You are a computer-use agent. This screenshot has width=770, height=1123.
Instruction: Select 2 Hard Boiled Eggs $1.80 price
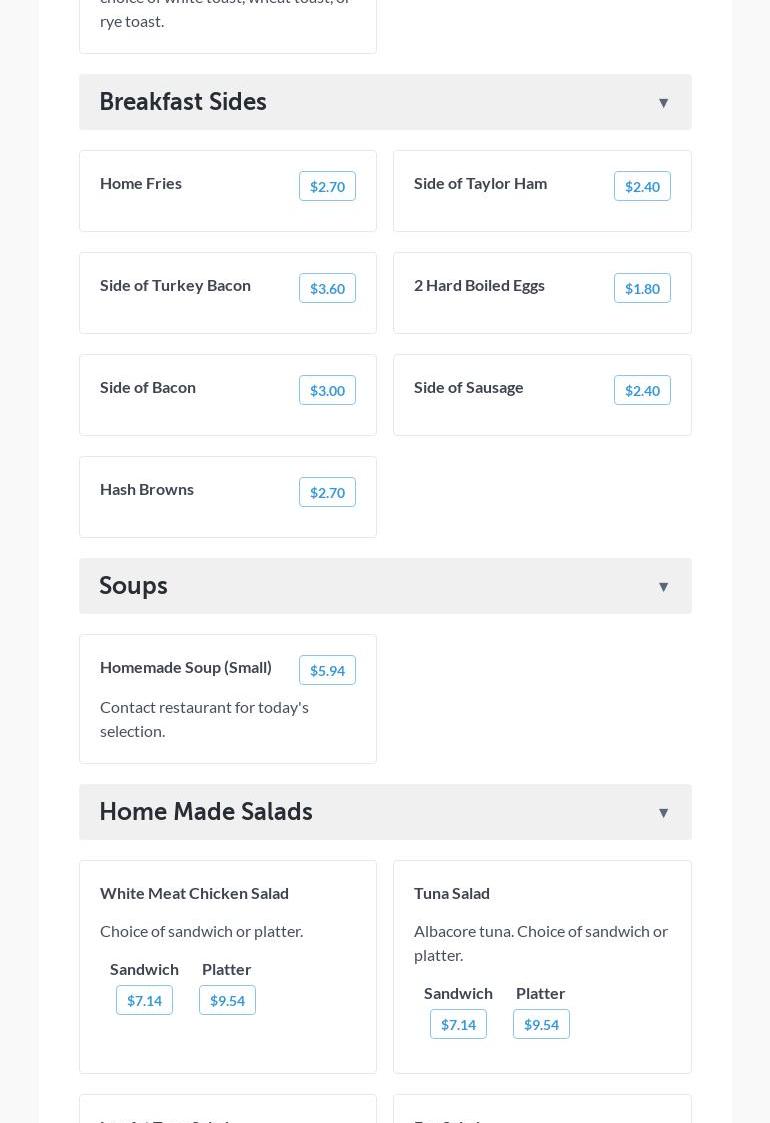[642, 288]
